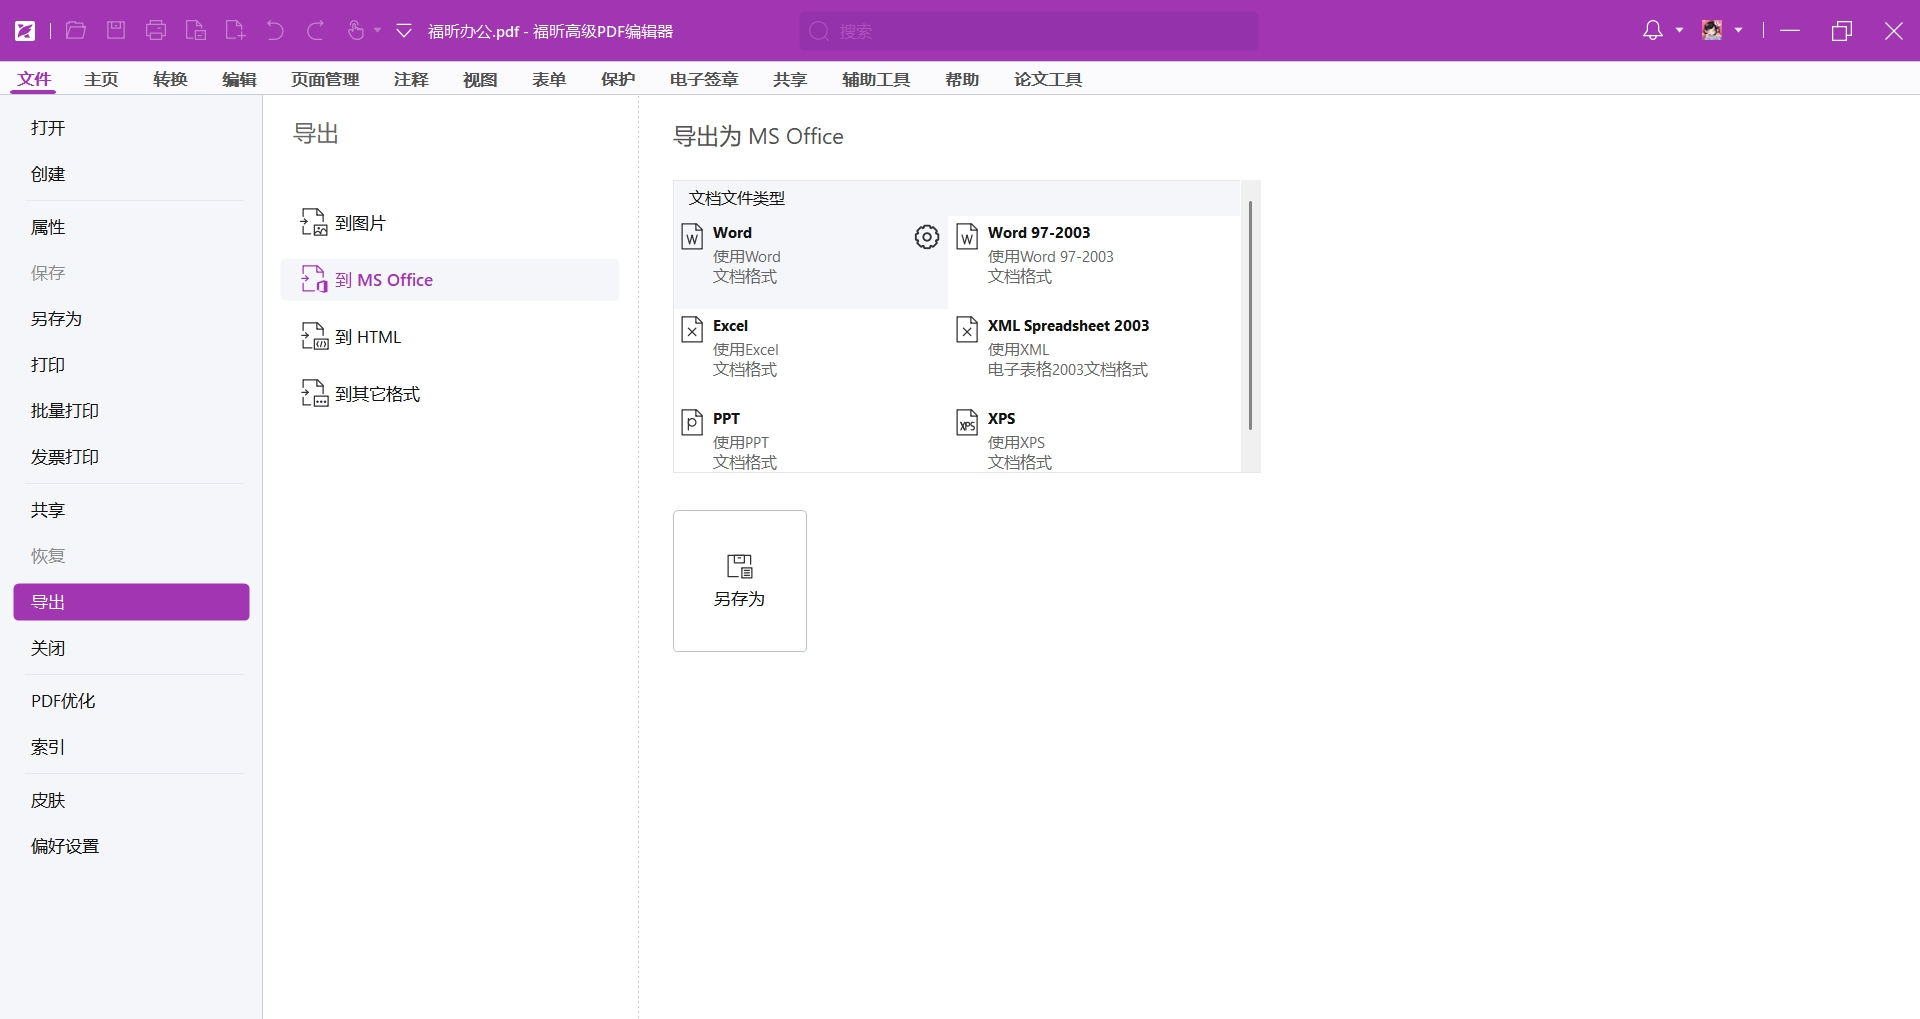Open 偏好设置 preferences
Screen dimensions: 1920x1019
131,846
